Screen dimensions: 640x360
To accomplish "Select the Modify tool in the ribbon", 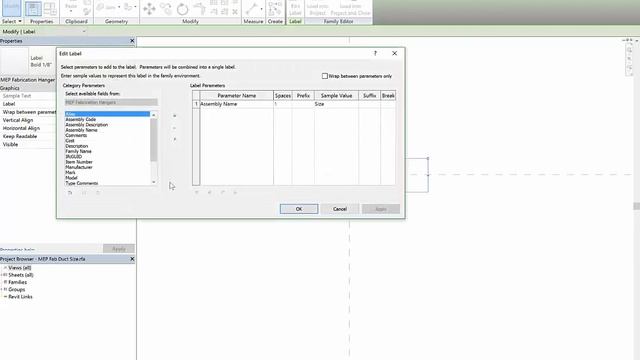I will pyautogui.click(x=11, y=8).
